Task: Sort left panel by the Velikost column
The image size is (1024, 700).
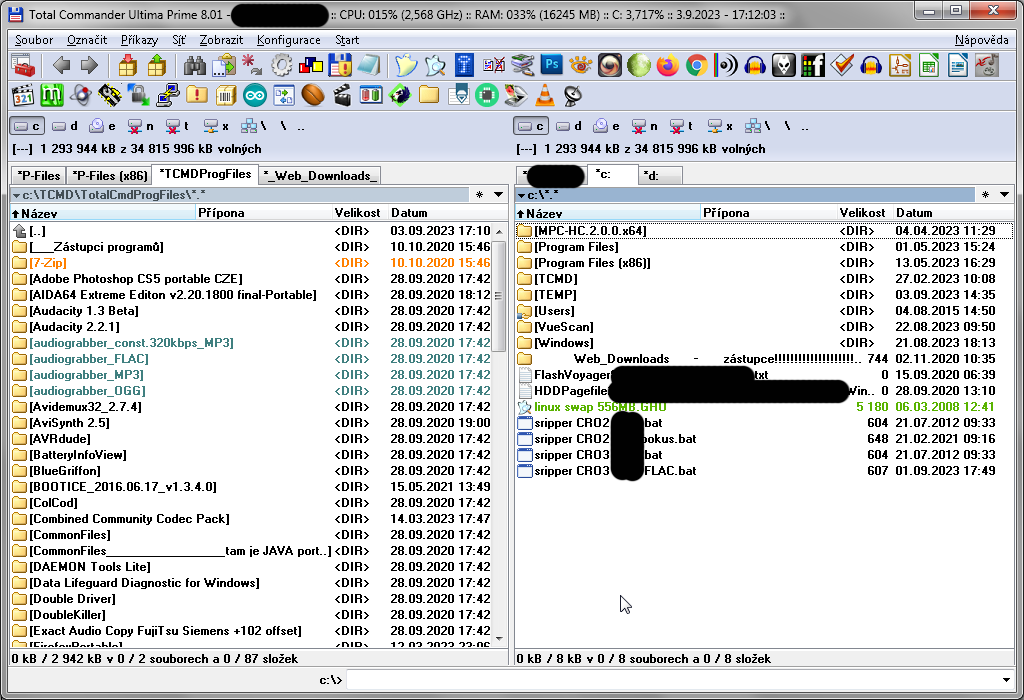Action: coord(357,213)
